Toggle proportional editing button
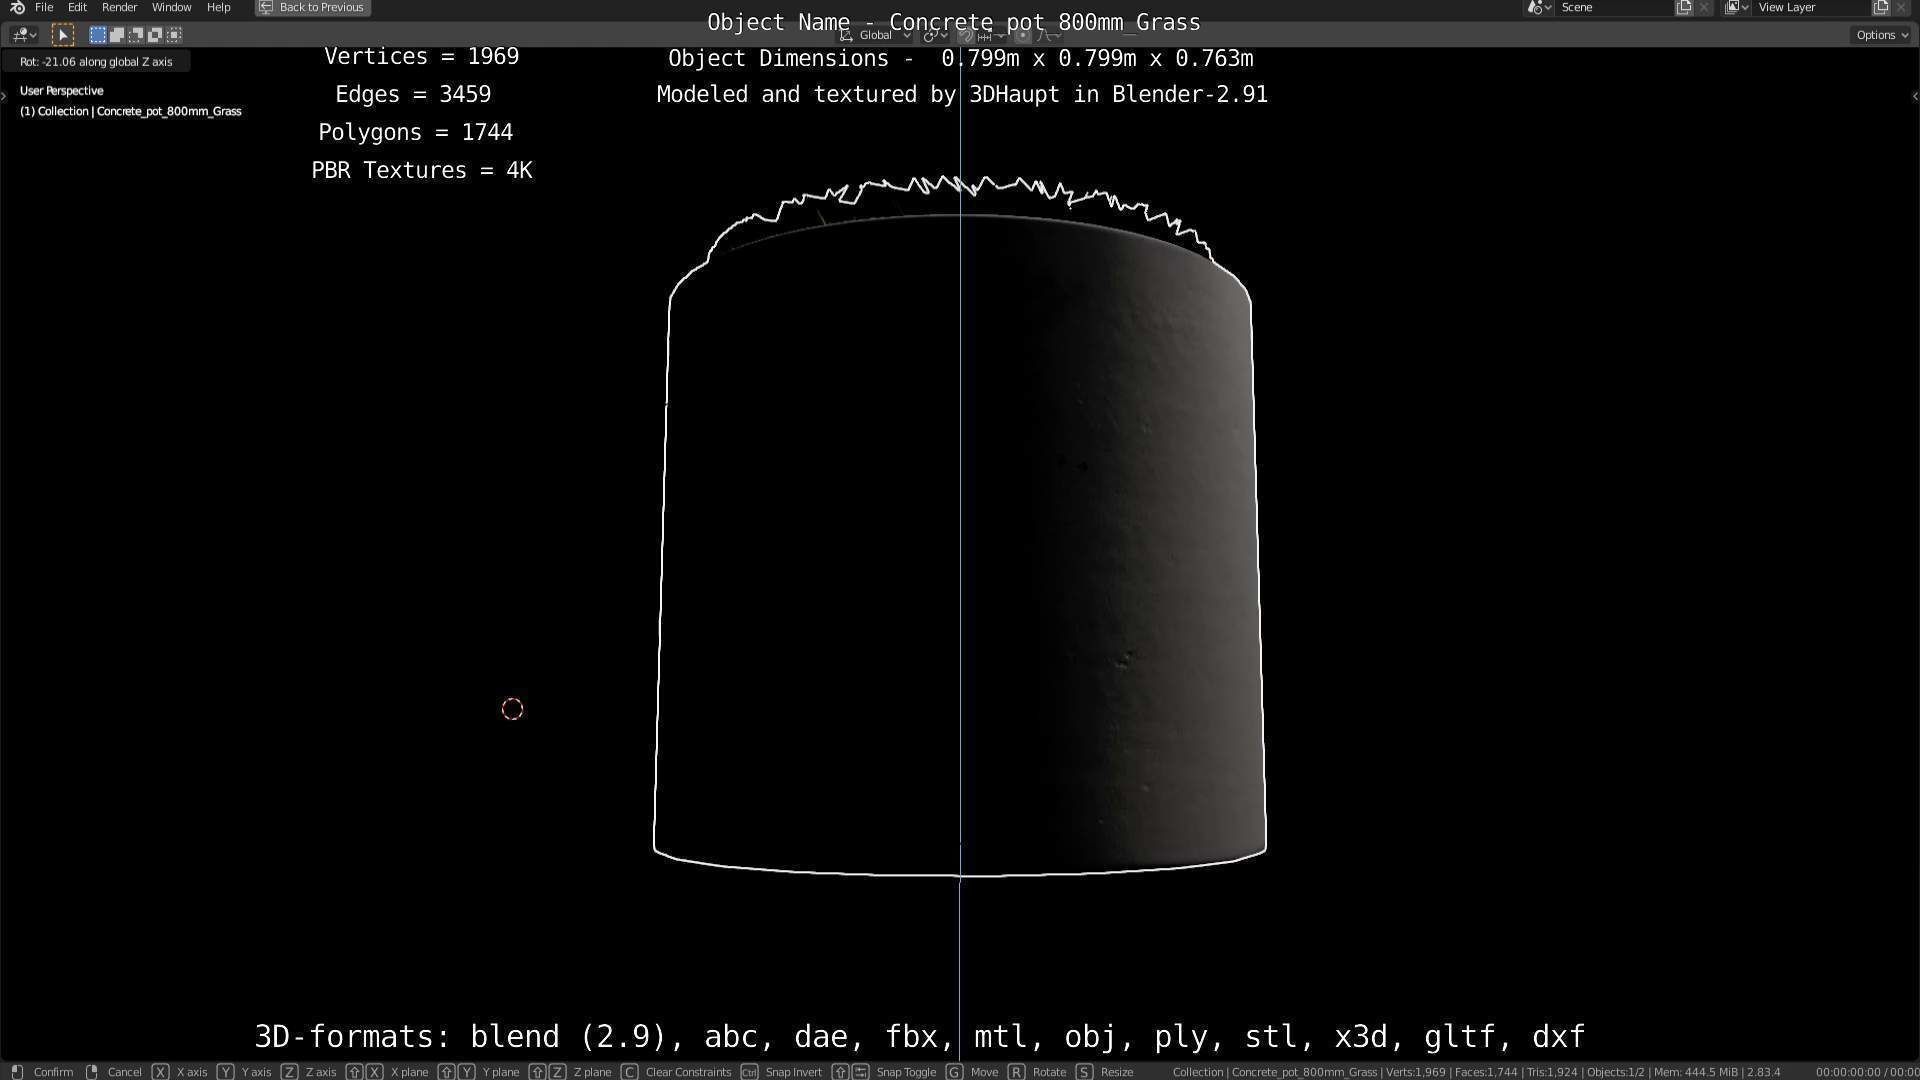 [1022, 35]
